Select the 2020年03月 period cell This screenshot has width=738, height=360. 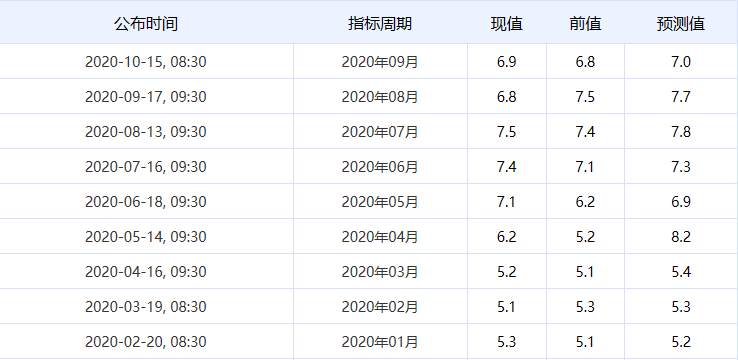pyautogui.click(x=380, y=272)
